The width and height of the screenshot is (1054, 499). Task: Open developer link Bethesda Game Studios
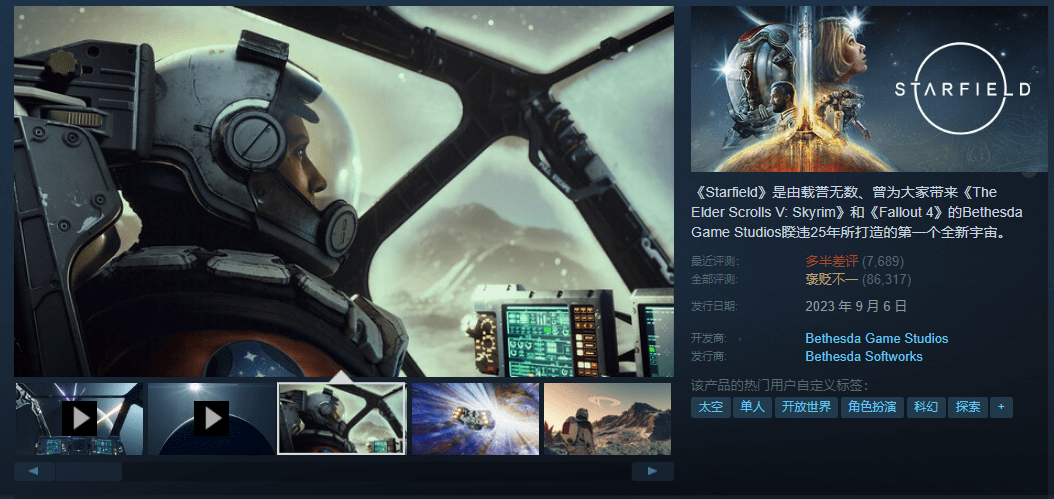pos(876,339)
